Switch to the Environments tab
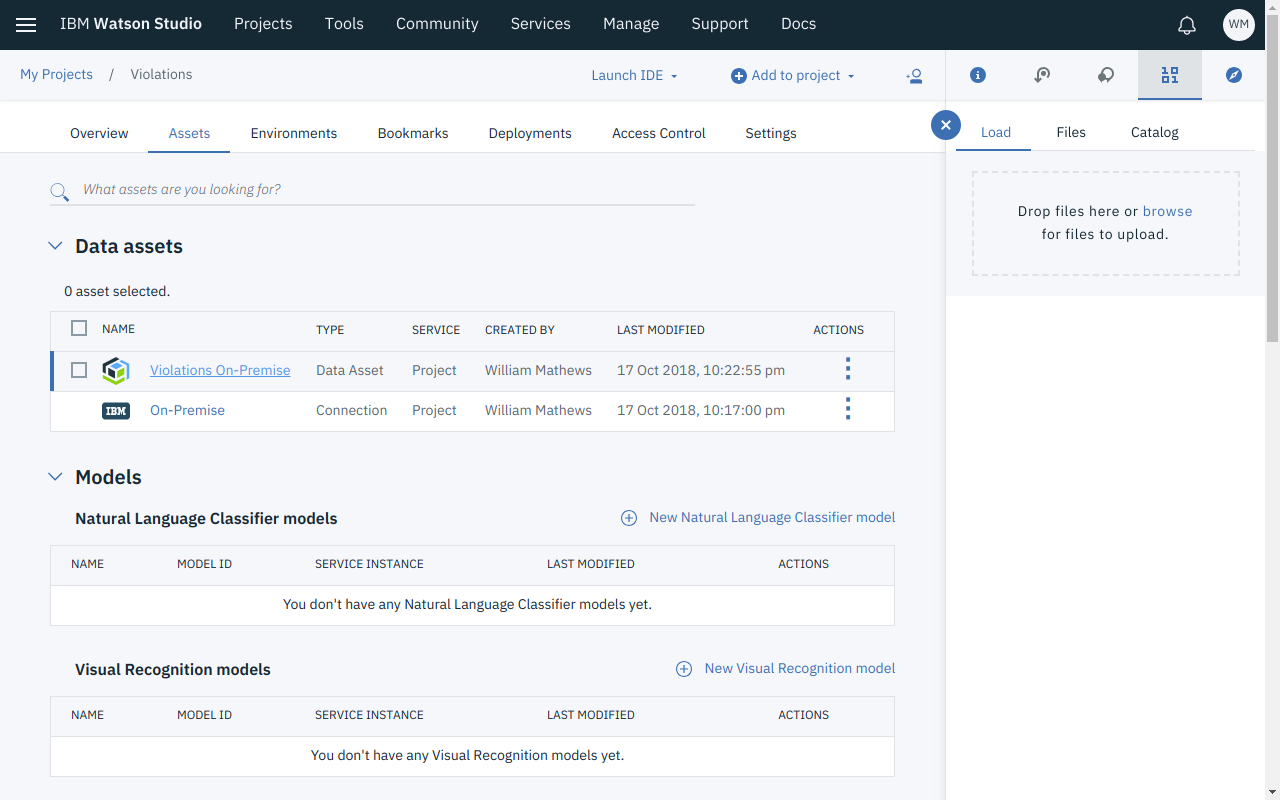Screen dimensions: 1280x800 pyautogui.click(x=294, y=133)
